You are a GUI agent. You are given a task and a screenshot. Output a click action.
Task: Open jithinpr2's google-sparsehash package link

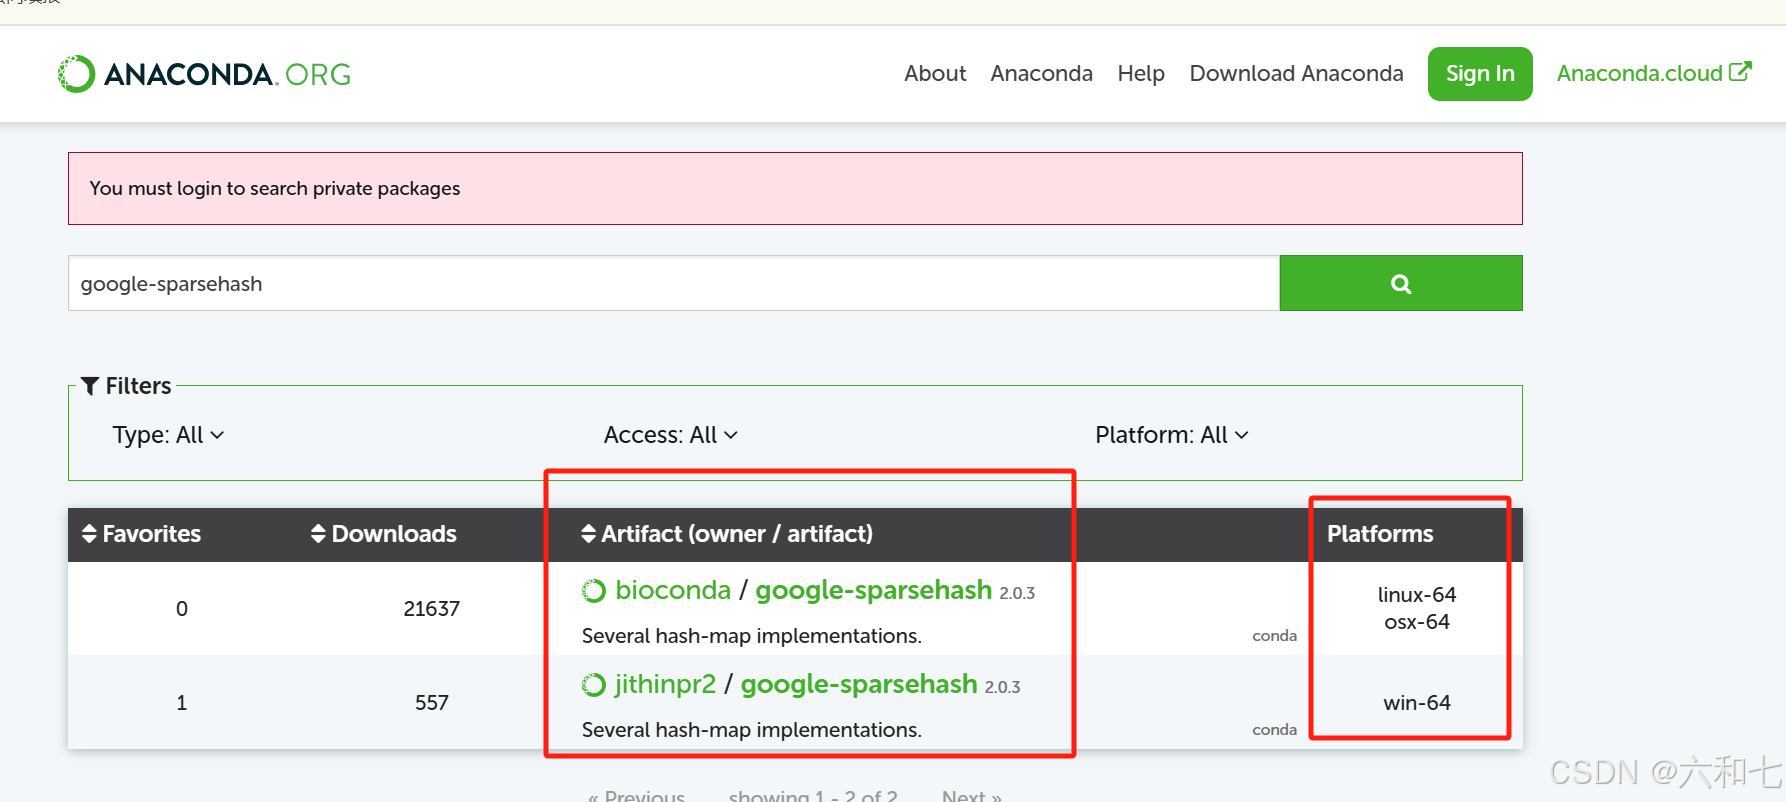coord(859,684)
